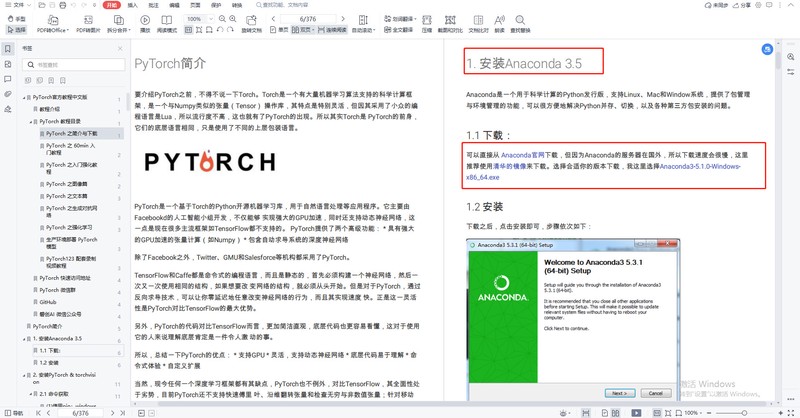
Task: Click PDF转图片 convert to image tool
Action: coord(88,23)
